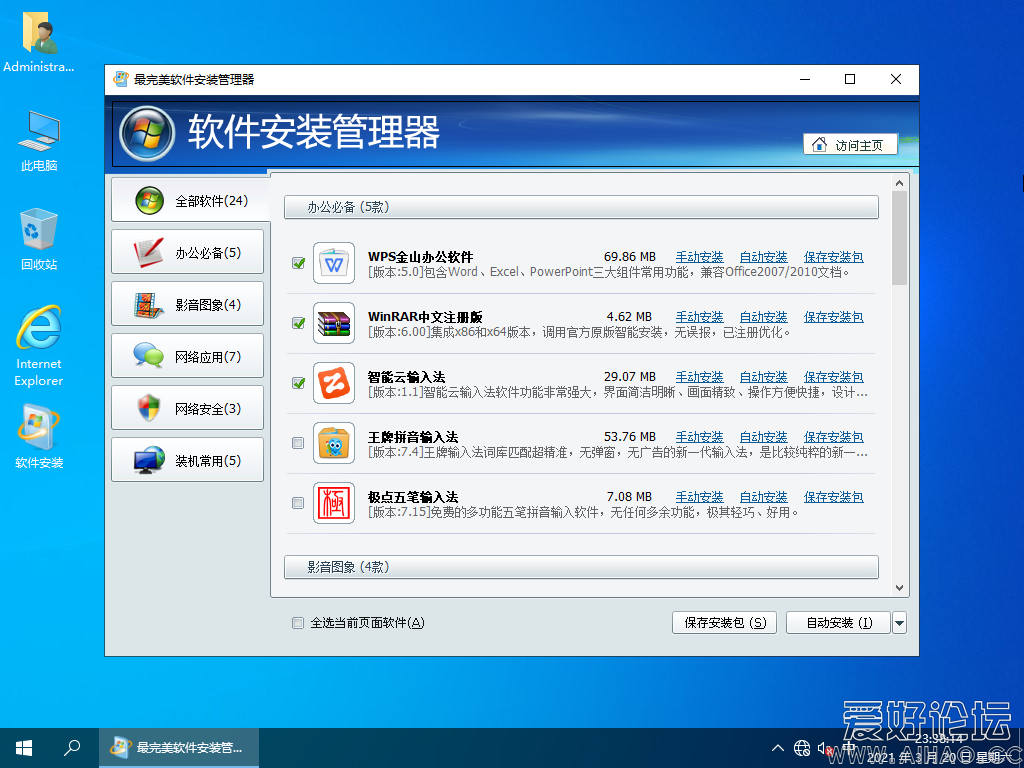
Task: Uncheck the 智能云输入法 checkbox
Action: 298,383
